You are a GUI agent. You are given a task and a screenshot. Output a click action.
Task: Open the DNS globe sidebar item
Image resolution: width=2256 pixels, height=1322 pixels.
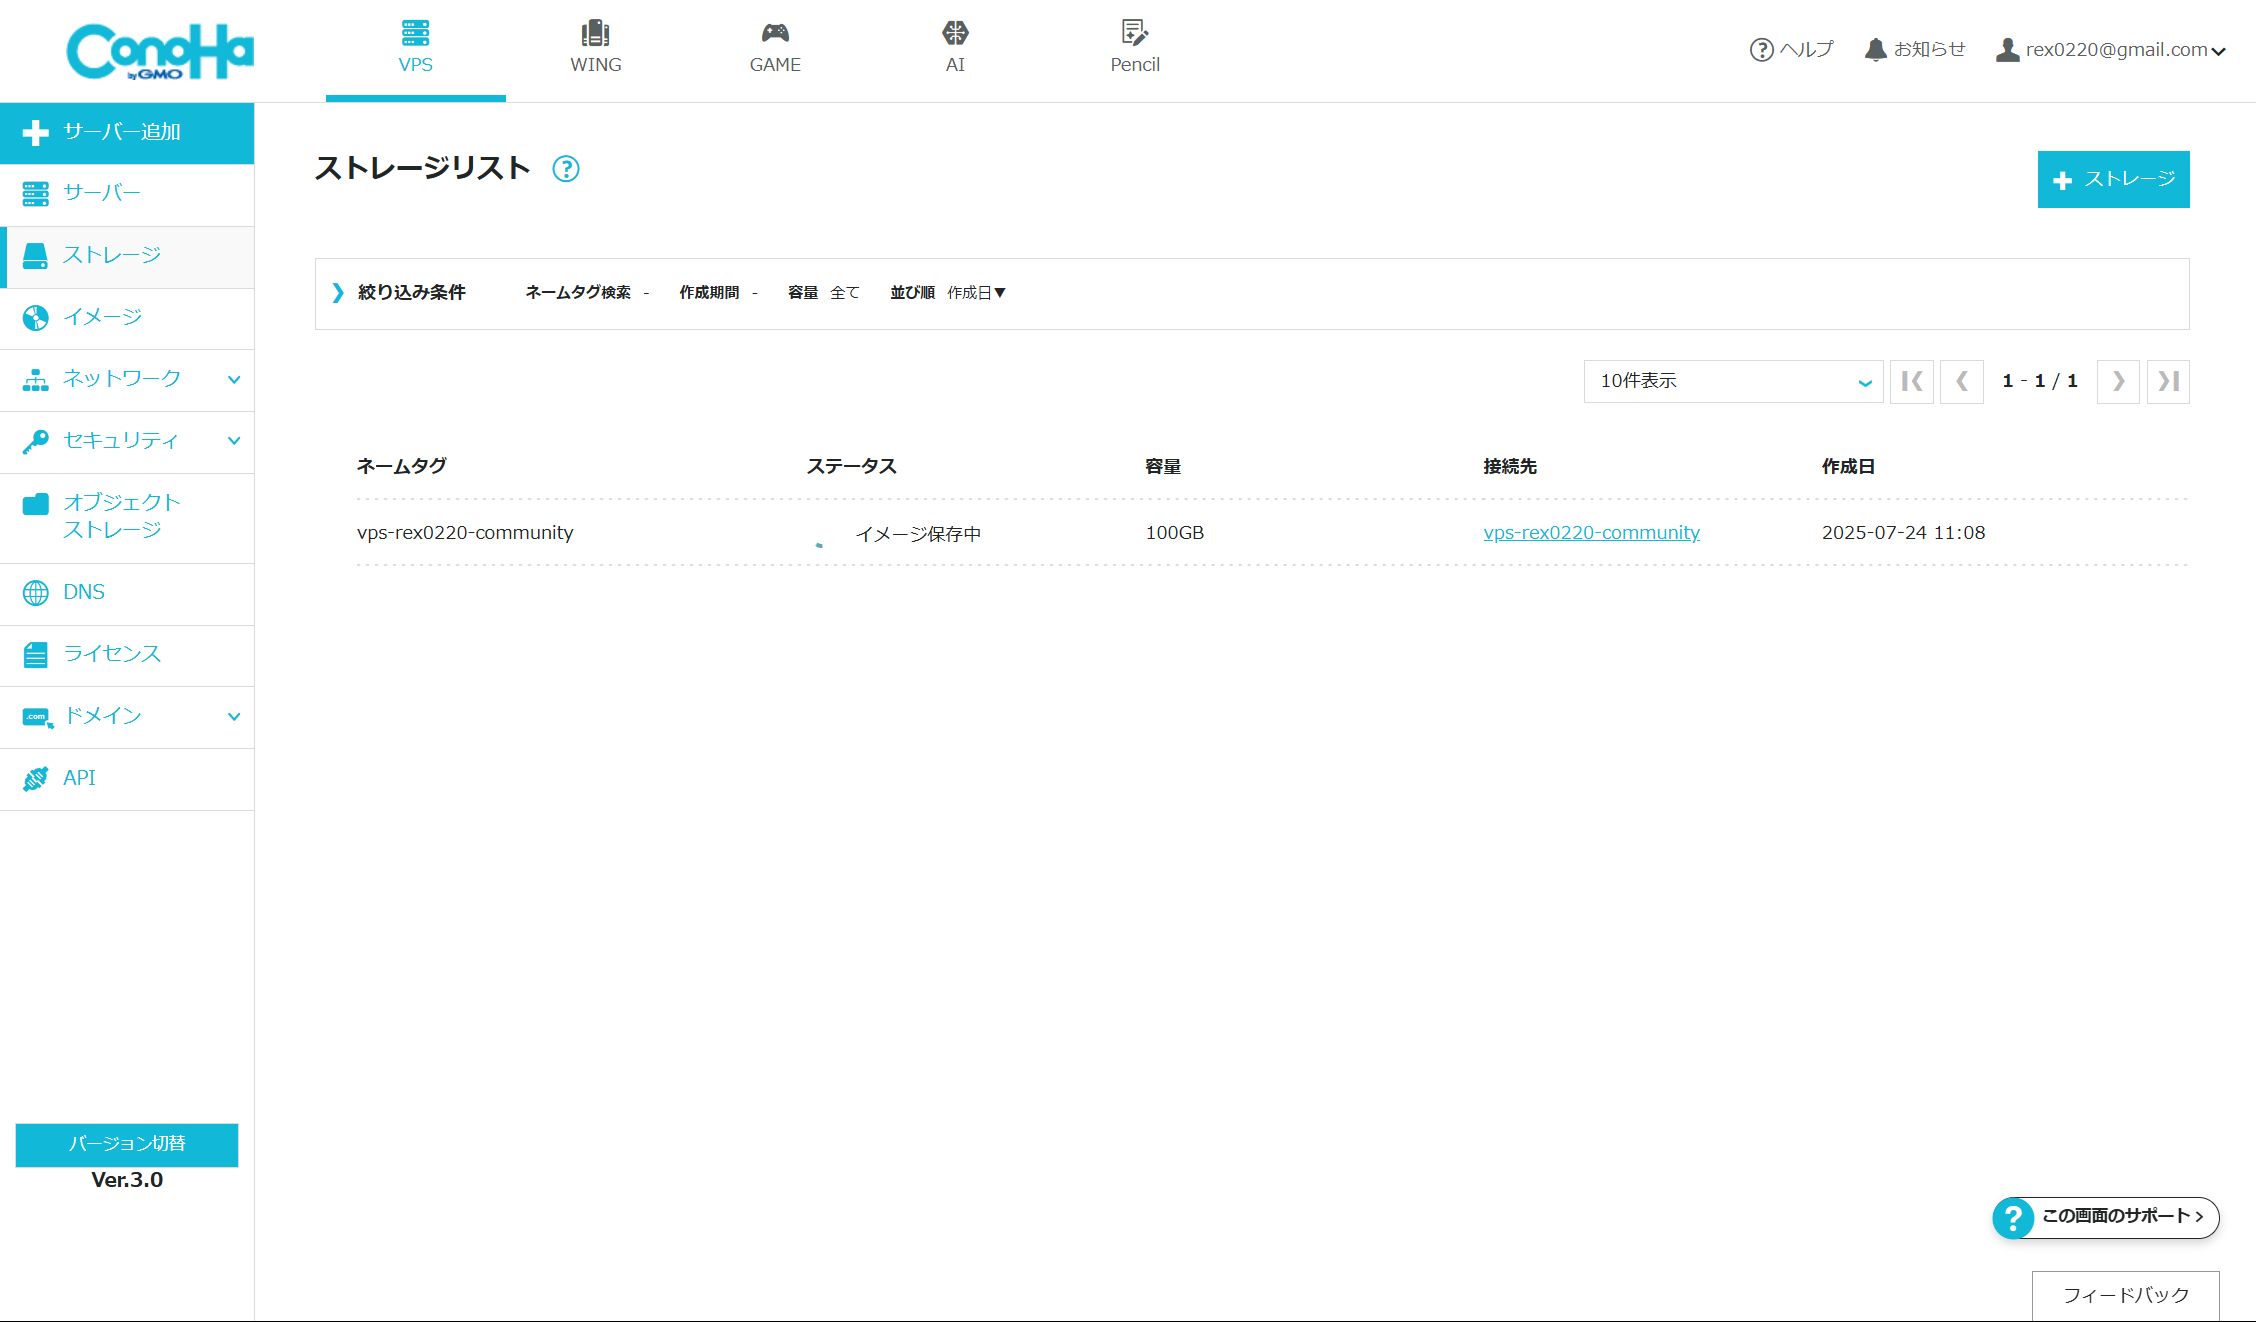click(x=84, y=592)
